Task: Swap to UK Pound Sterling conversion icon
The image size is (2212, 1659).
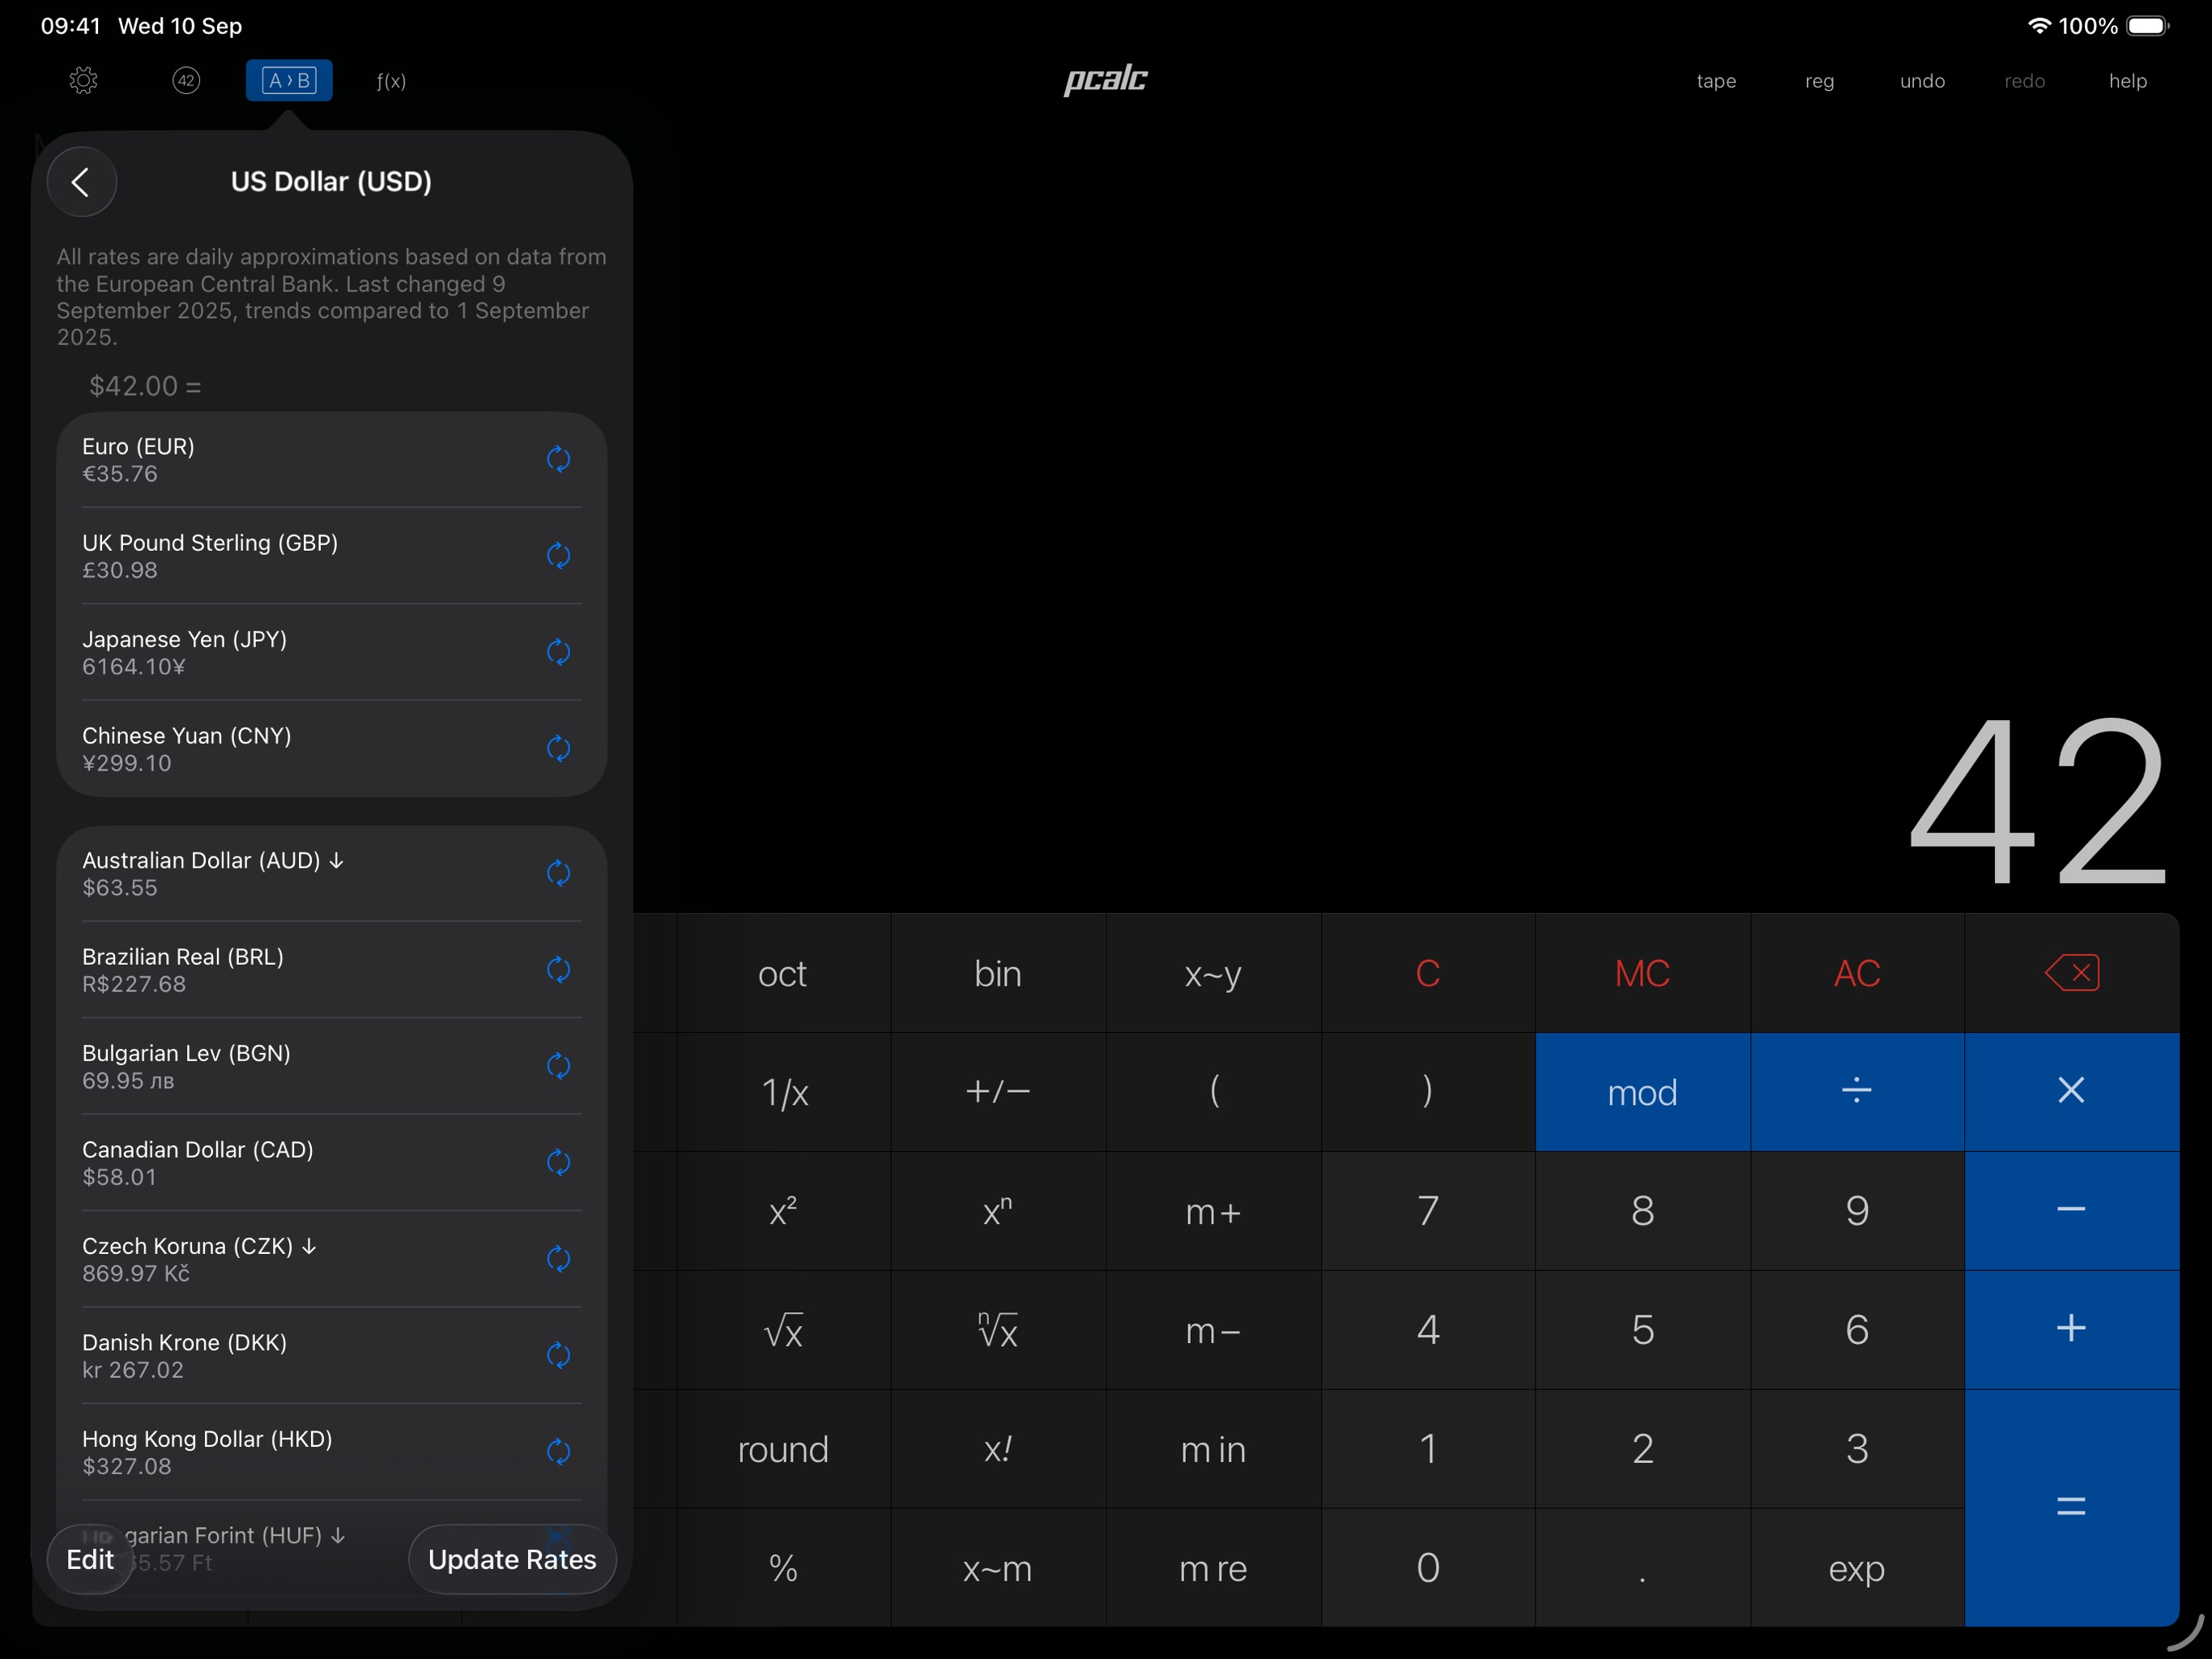Action: (x=559, y=555)
